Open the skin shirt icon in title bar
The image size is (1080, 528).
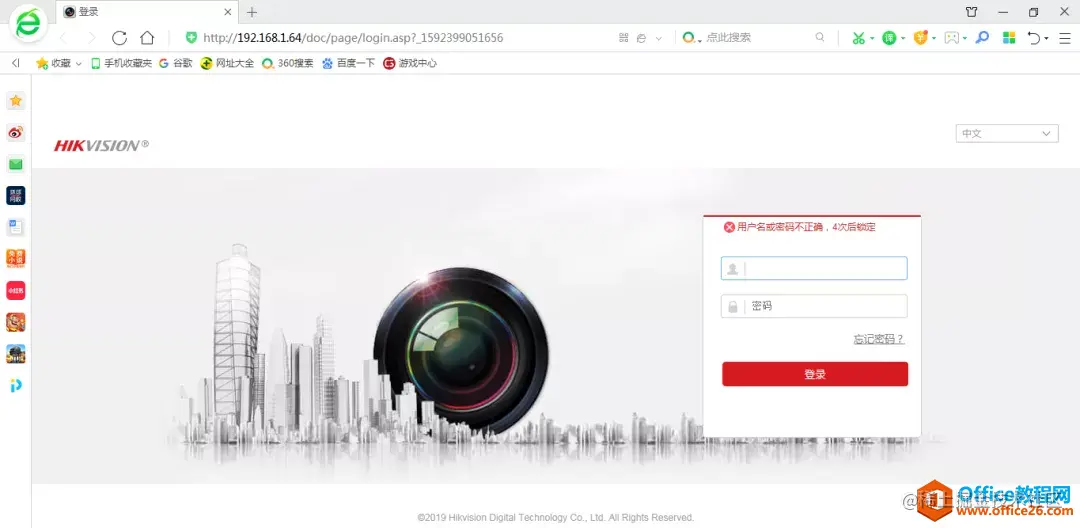[x=971, y=12]
